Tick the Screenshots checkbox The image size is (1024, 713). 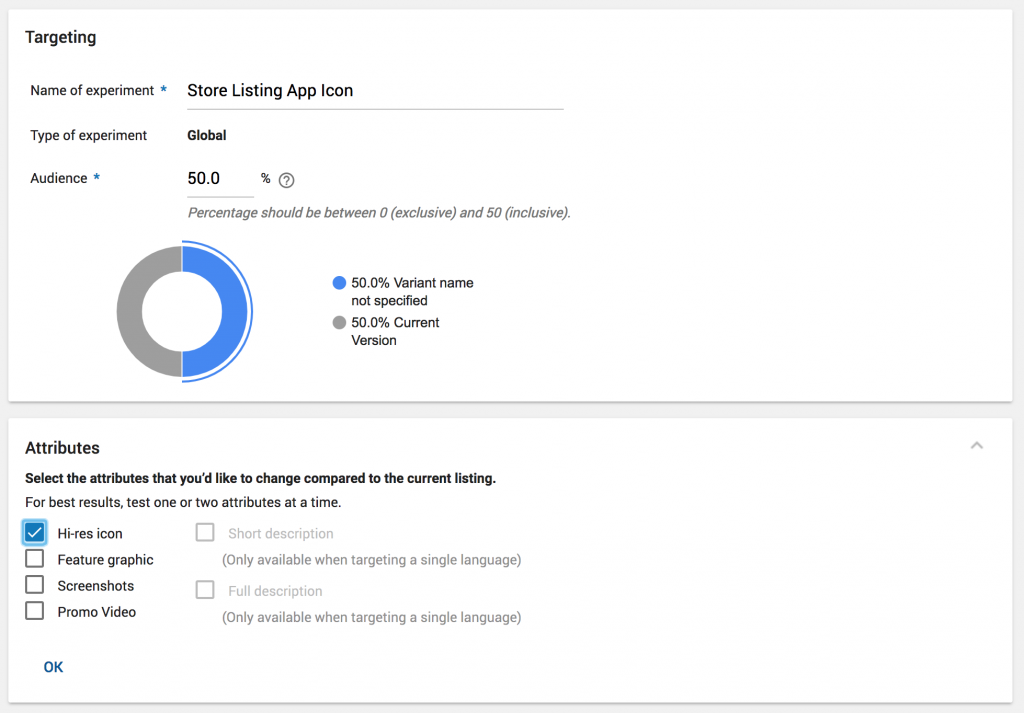(35, 585)
